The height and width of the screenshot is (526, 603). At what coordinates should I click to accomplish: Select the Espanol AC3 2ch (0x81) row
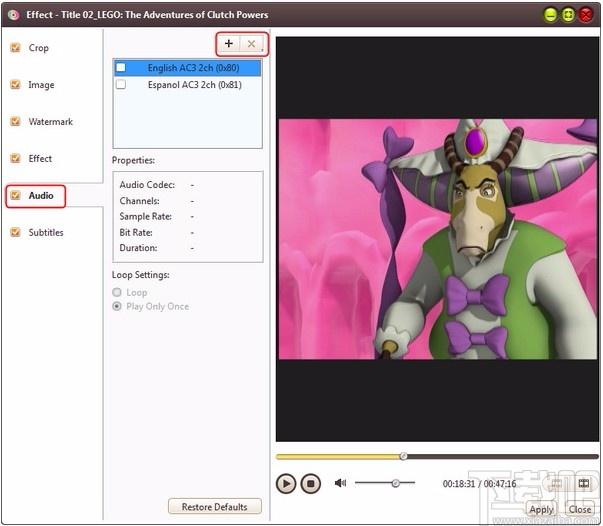[188, 85]
